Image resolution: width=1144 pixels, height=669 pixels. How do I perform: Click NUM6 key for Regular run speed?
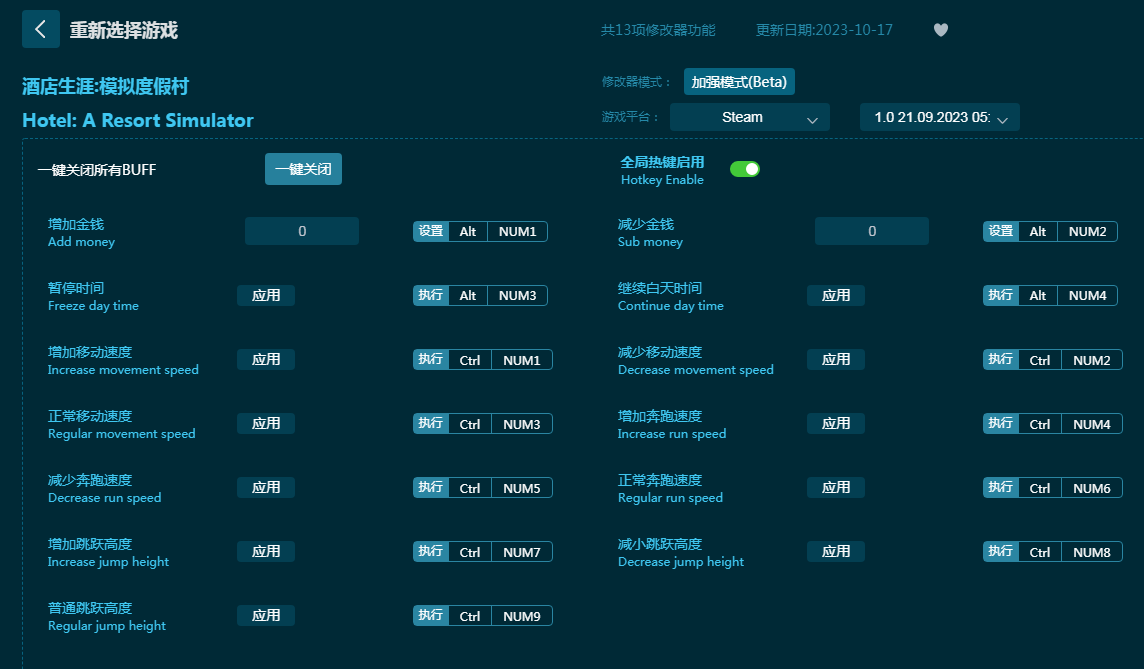tap(1091, 487)
